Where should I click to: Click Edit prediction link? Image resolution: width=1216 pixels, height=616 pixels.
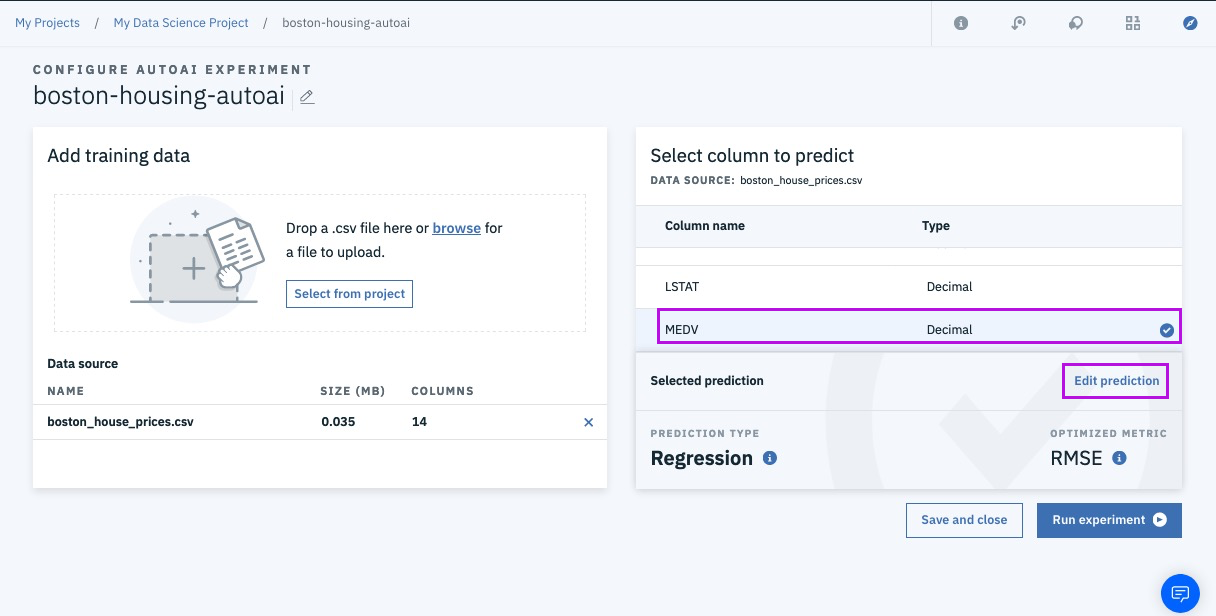(x=1116, y=381)
